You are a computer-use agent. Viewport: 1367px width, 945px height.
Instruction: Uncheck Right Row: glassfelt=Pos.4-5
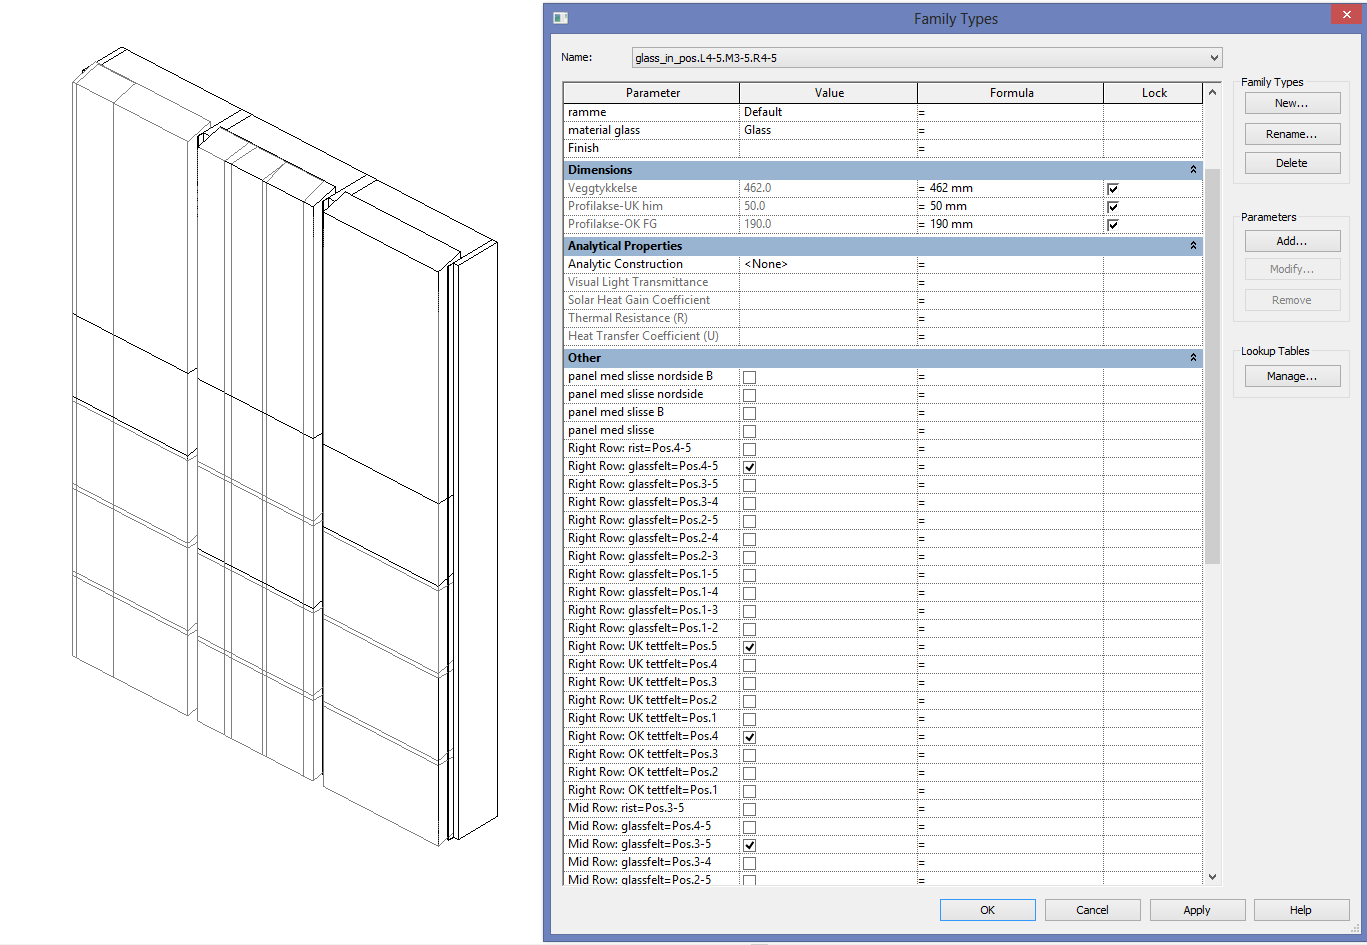click(749, 467)
